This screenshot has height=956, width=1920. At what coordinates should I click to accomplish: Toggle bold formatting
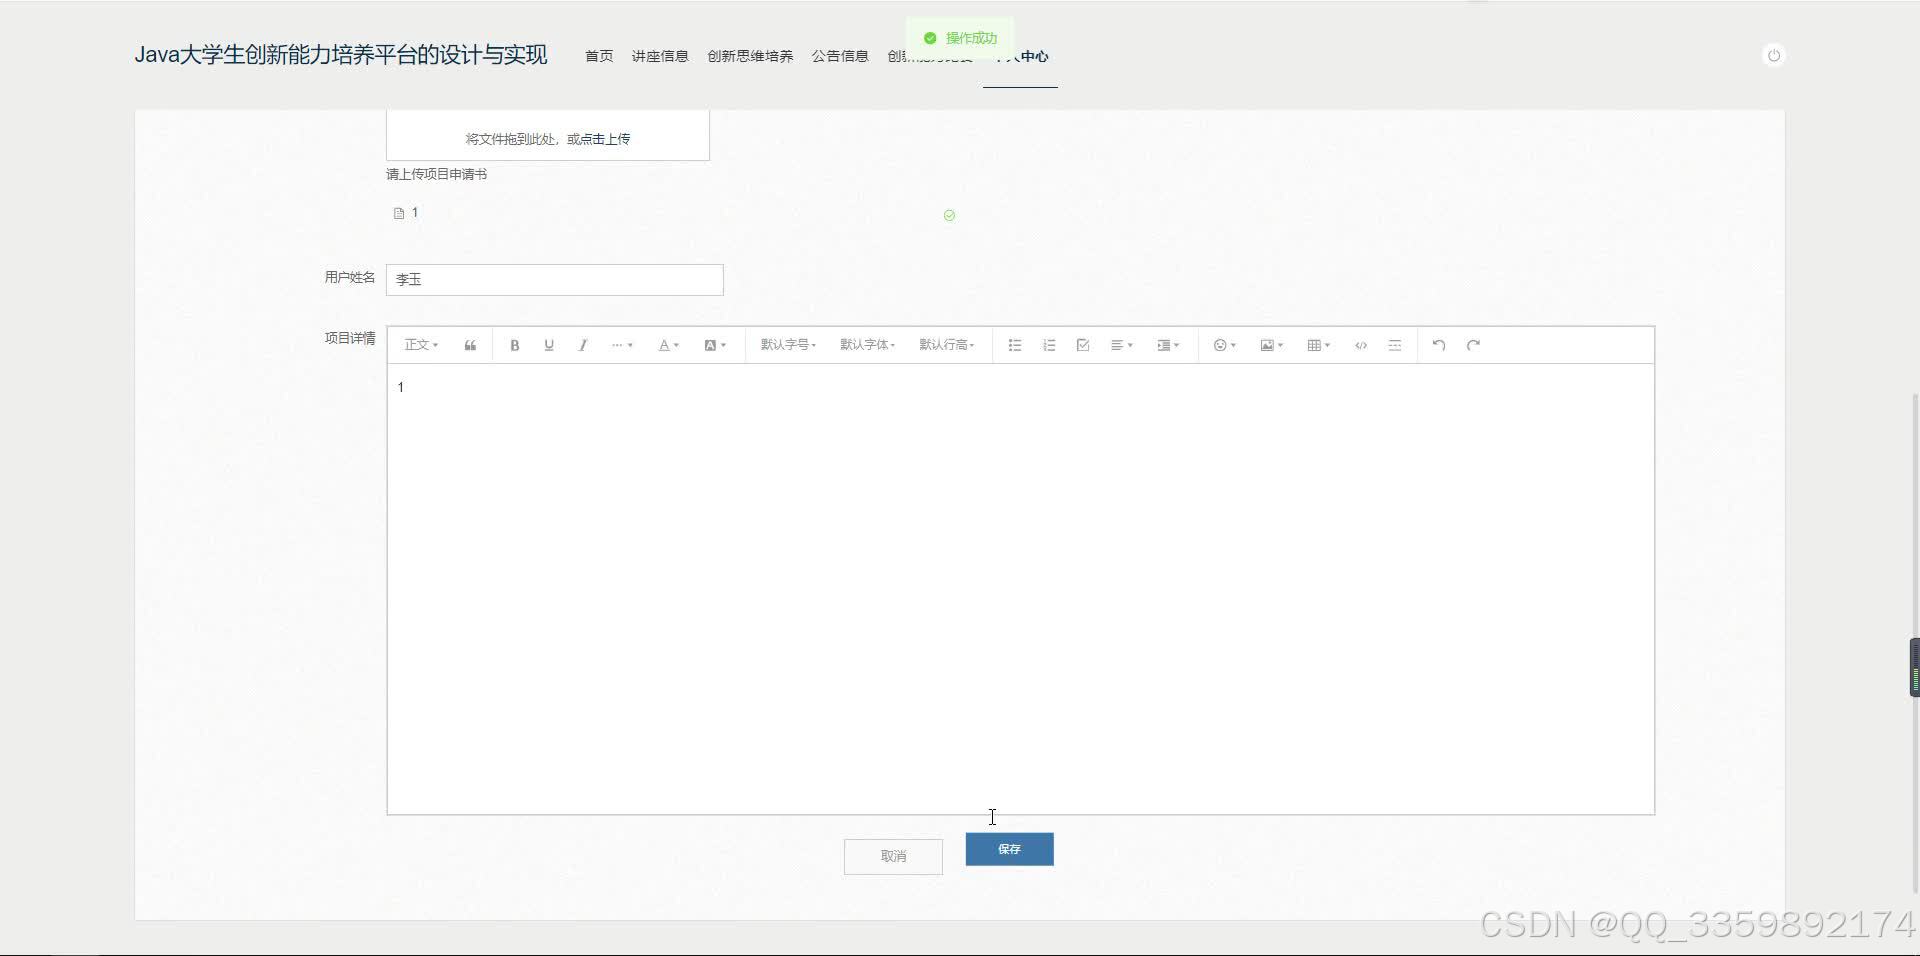coord(515,345)
